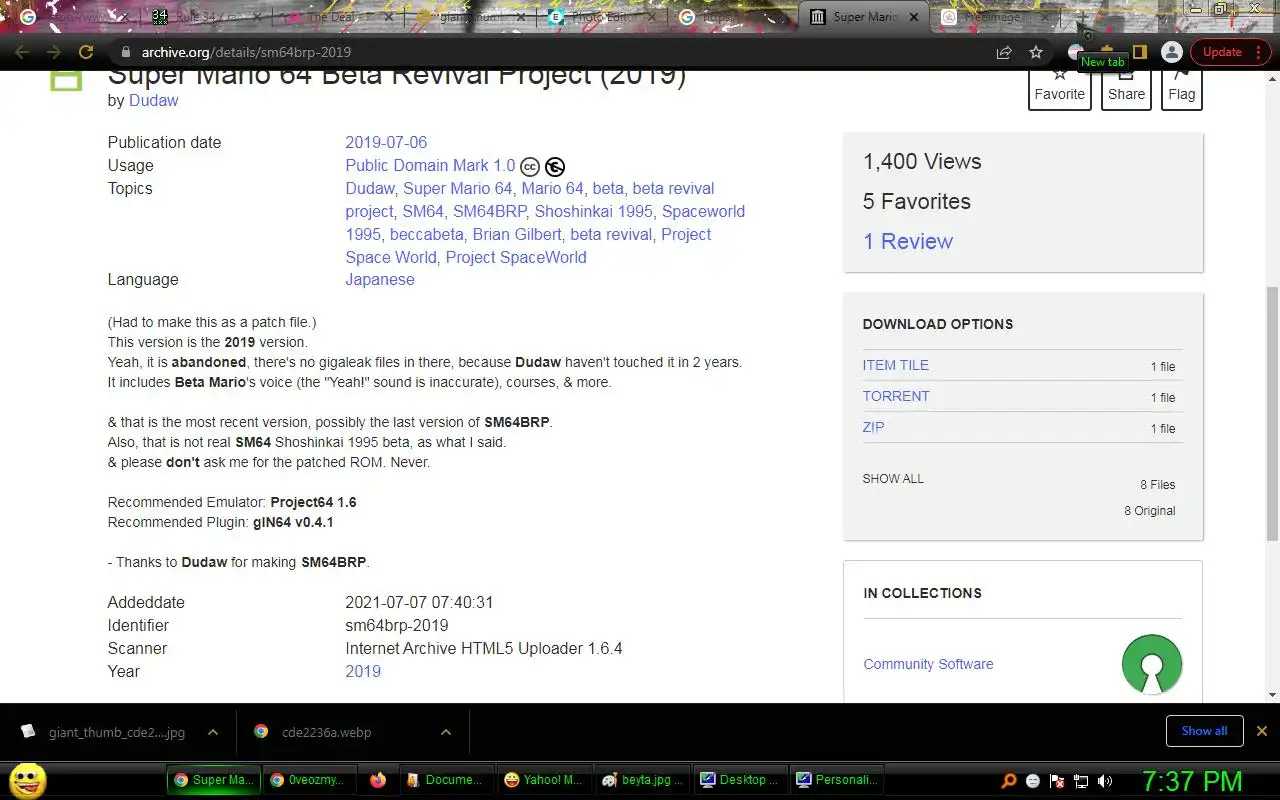Open the 'Project SpaceWorld' topic link

[x=516, y=257]
